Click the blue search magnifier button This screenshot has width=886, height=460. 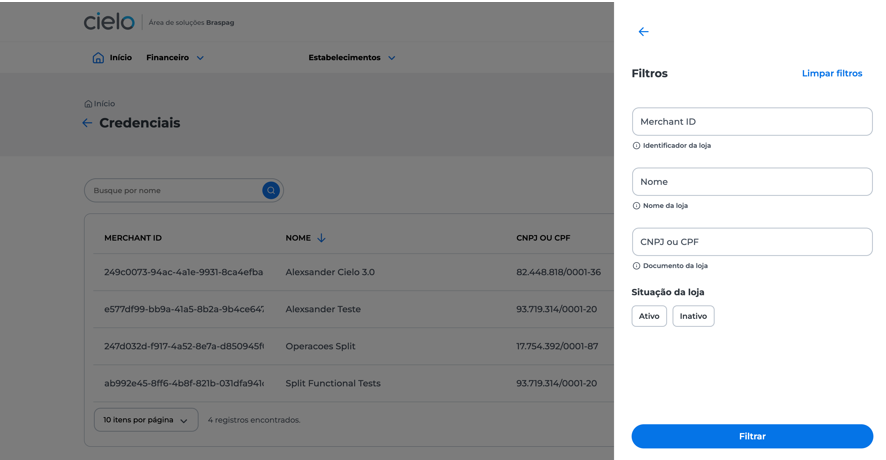(271, 190)
